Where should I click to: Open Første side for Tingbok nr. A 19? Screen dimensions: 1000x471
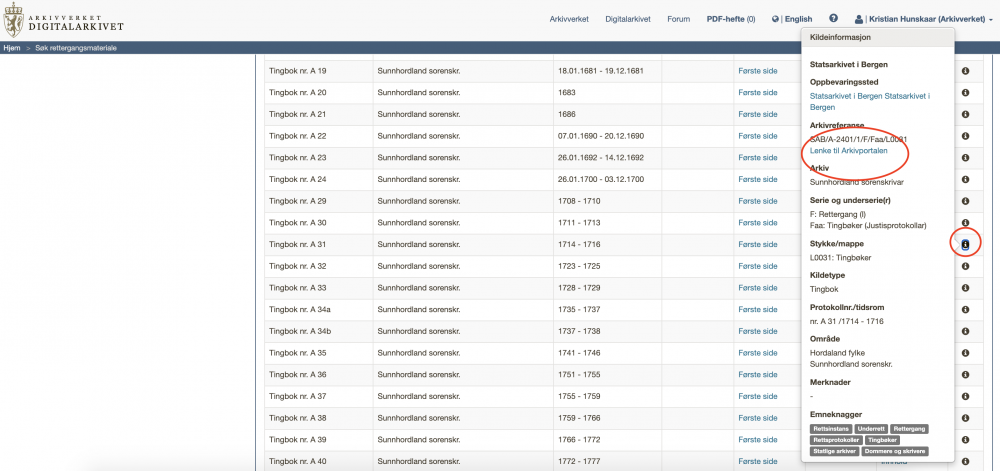(x=758, y=71)
